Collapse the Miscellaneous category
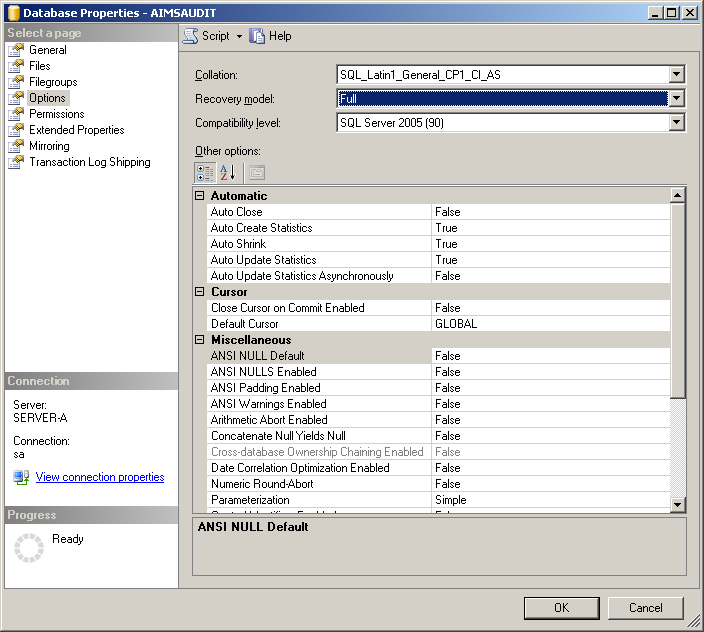 tap(200, 340)
